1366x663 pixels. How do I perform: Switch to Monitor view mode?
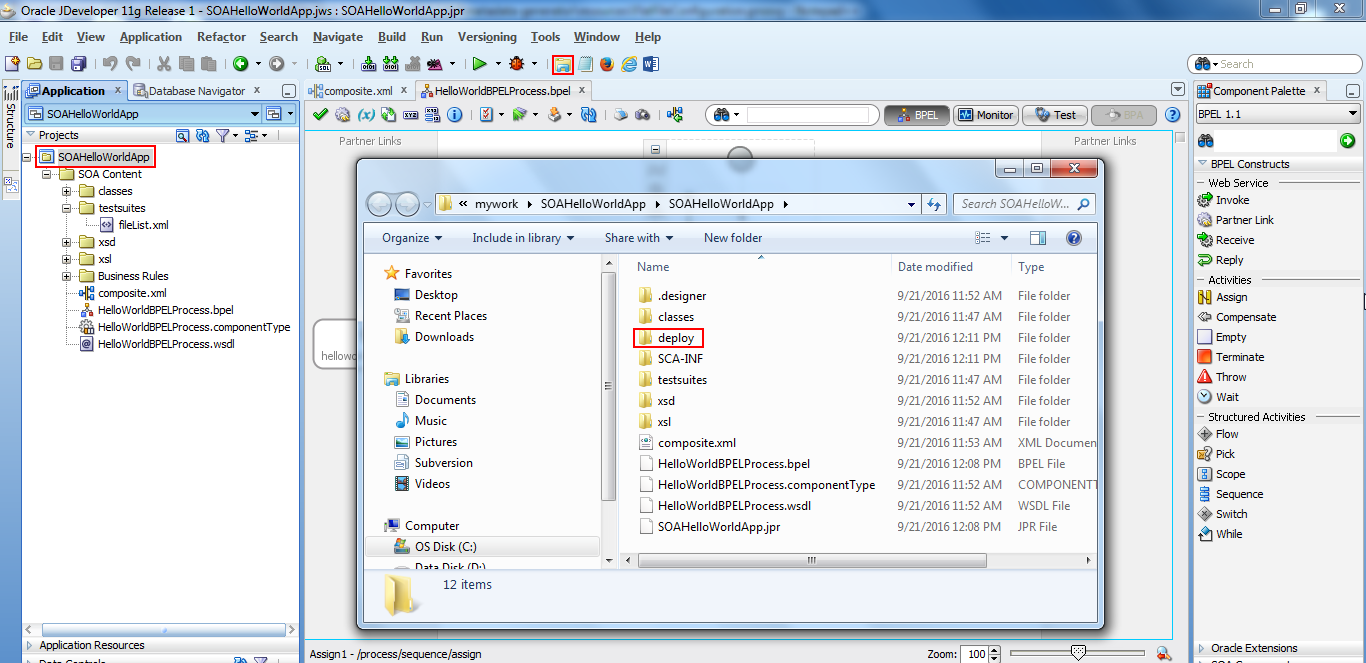(x=985, y=114)
